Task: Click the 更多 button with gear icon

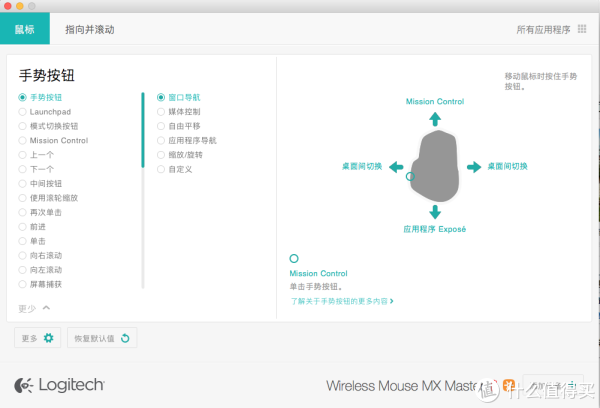Action: (38, 338)
